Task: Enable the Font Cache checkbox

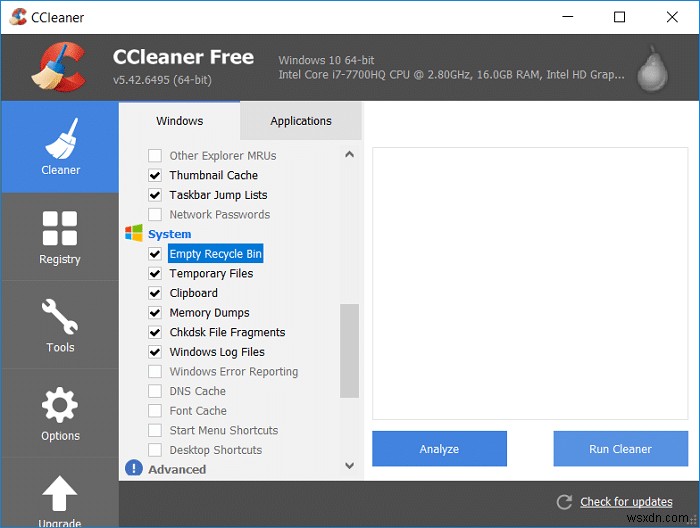Action: pyautogui.click(x=155, y=411)
